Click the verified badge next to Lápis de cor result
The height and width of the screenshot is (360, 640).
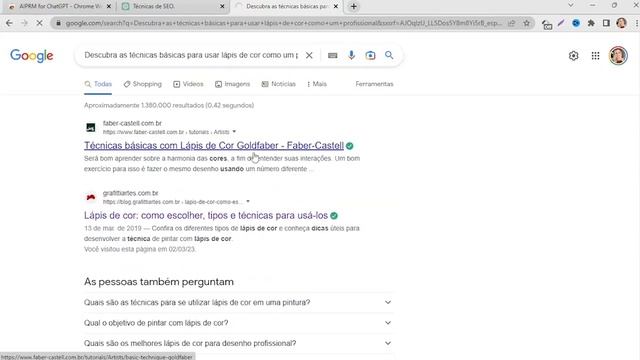334,216
